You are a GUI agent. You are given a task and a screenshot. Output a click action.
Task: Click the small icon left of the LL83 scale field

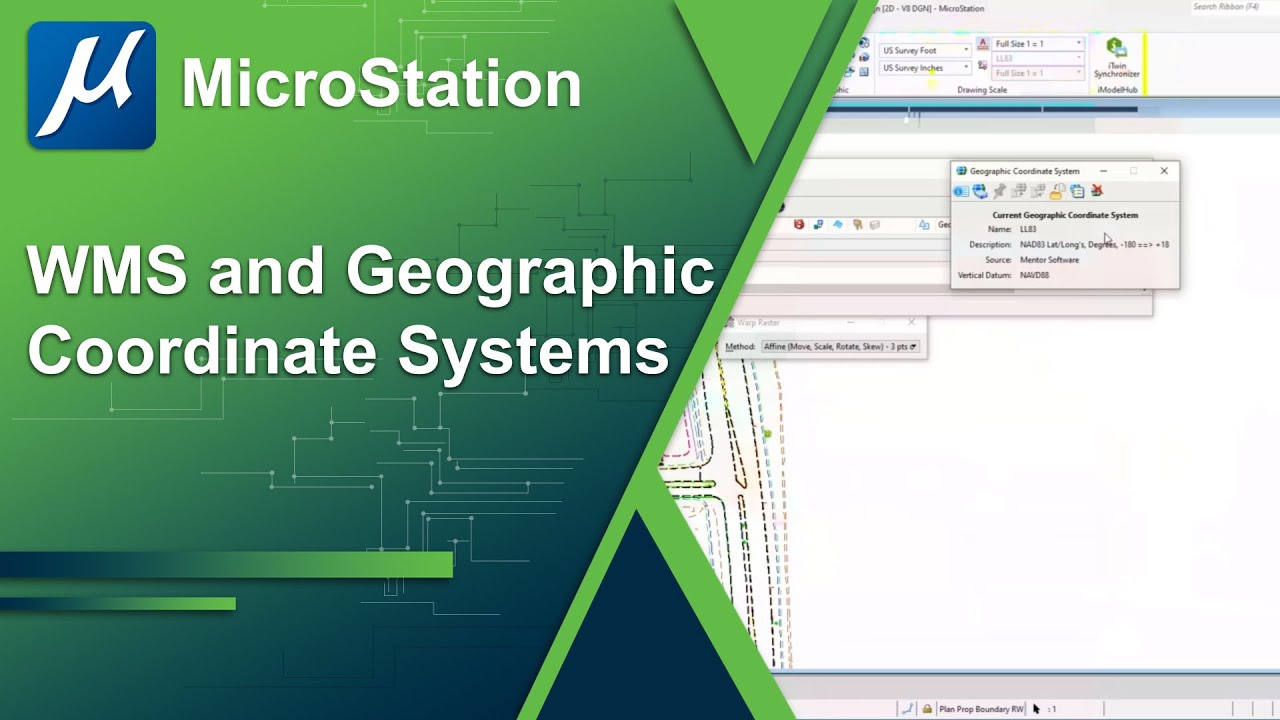[x=982, y=65]
